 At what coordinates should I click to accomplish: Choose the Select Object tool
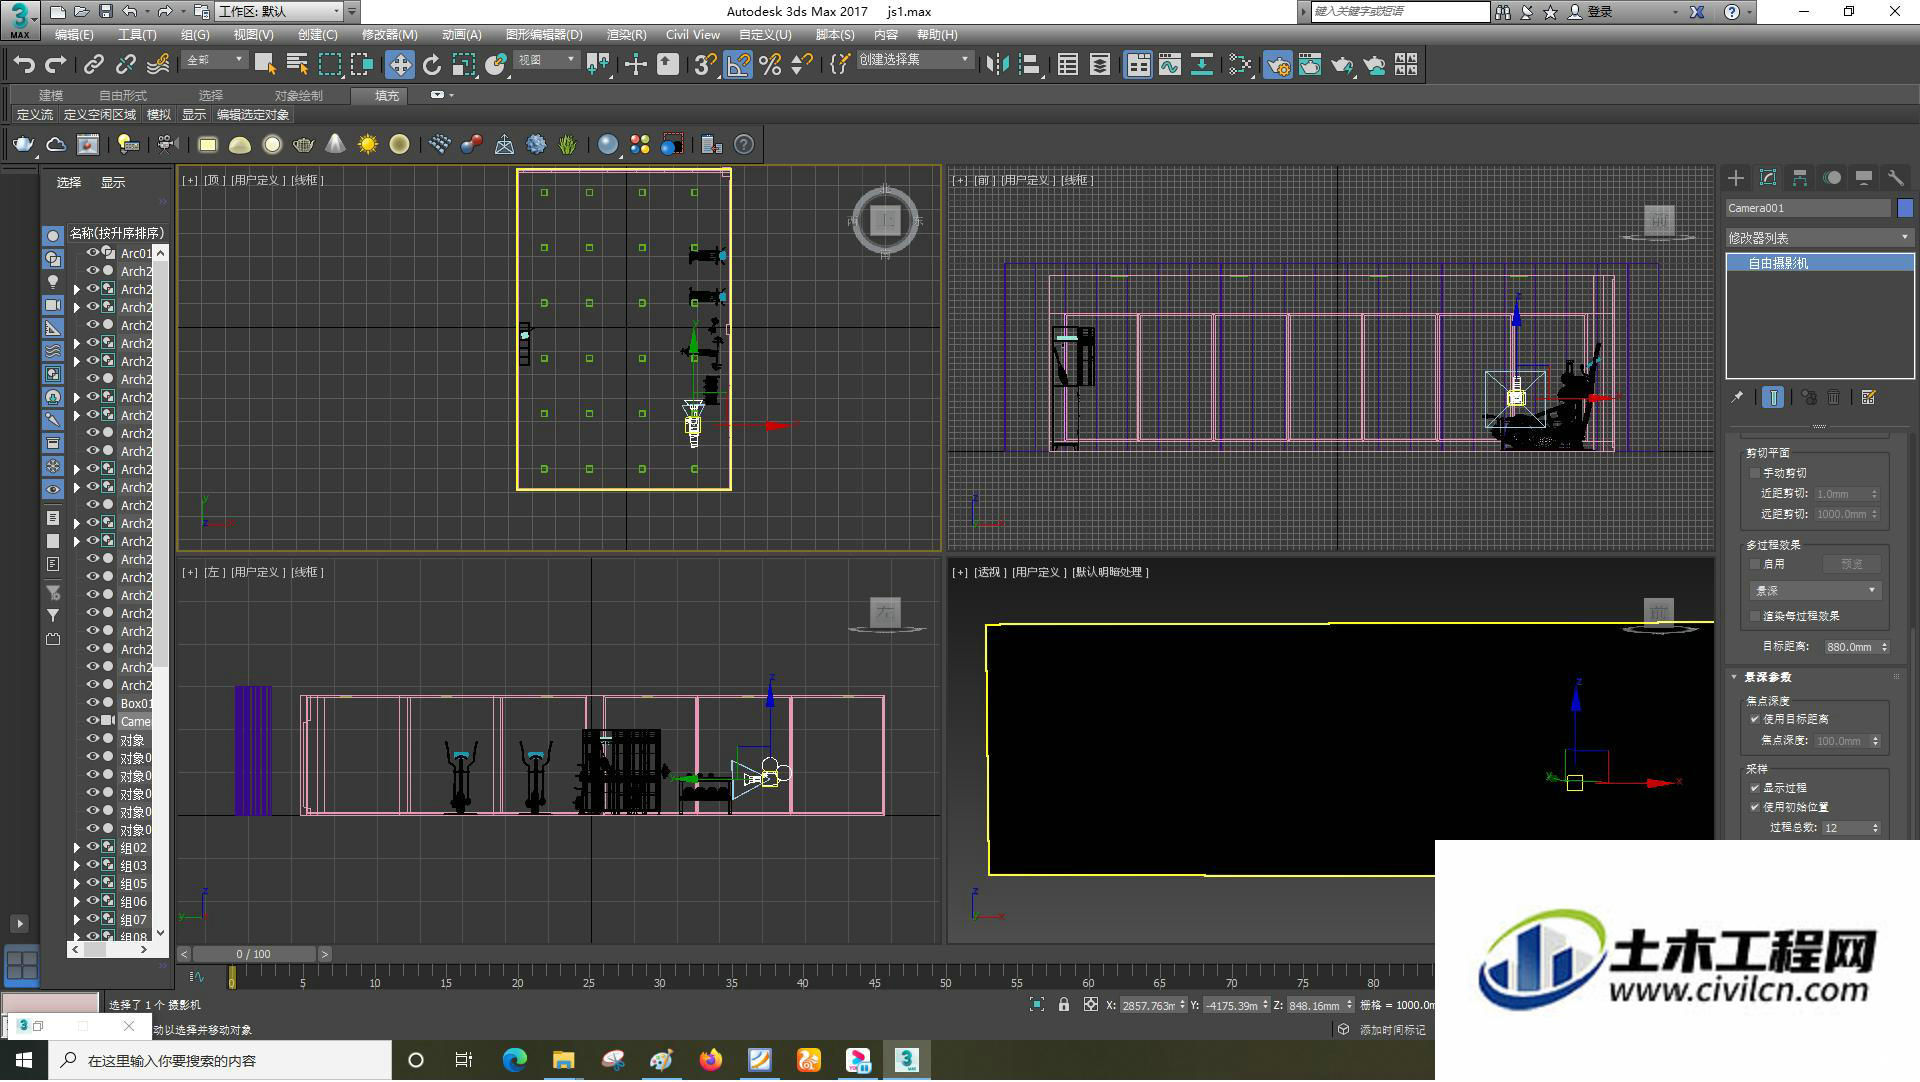point(265,65)
